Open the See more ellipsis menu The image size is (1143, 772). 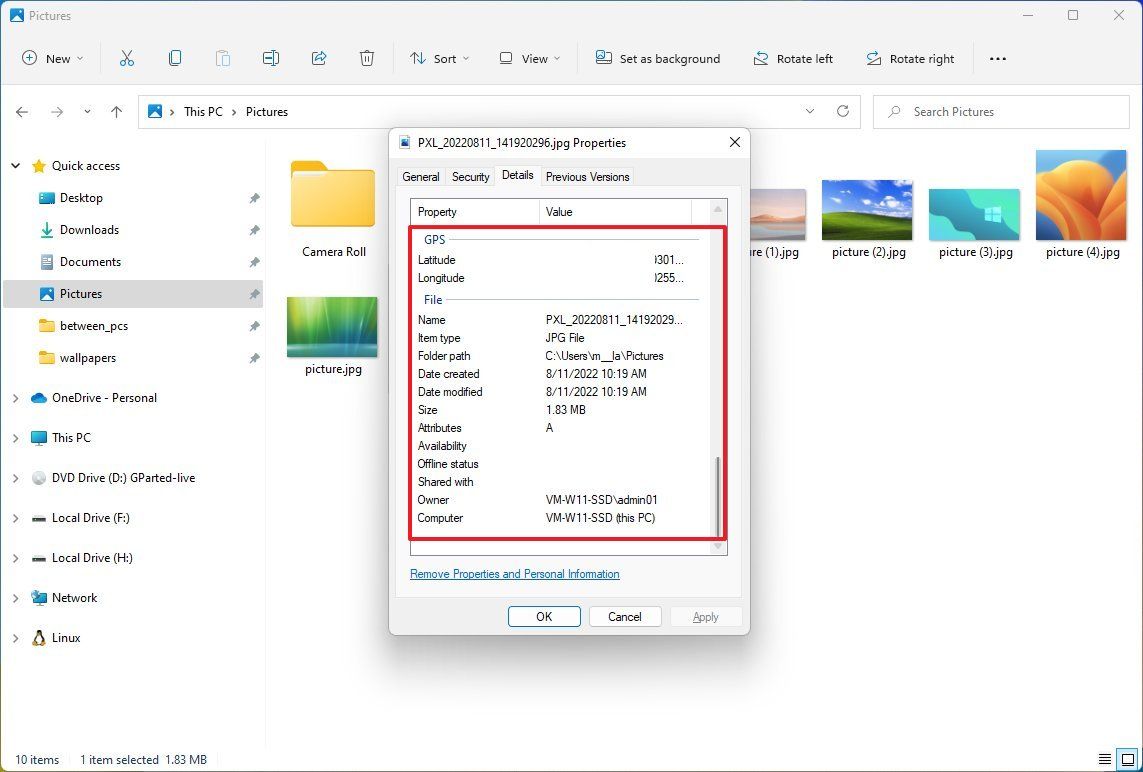[997, 58]
